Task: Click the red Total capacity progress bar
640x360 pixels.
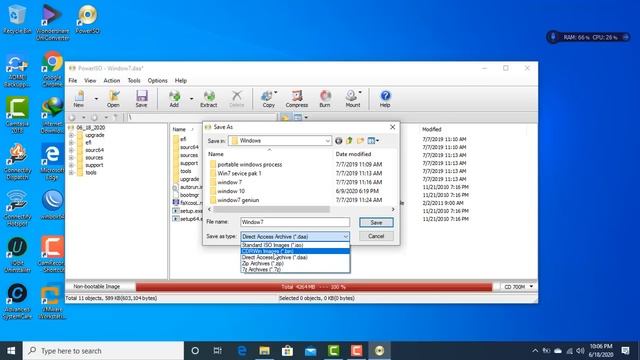Action: tap(313, 287)
